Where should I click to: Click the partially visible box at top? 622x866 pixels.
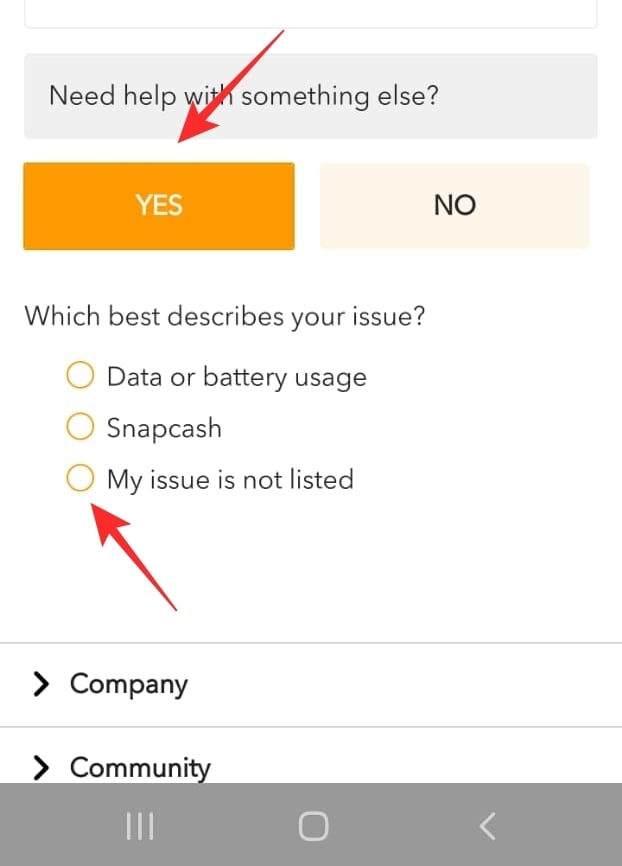(310, 13)
